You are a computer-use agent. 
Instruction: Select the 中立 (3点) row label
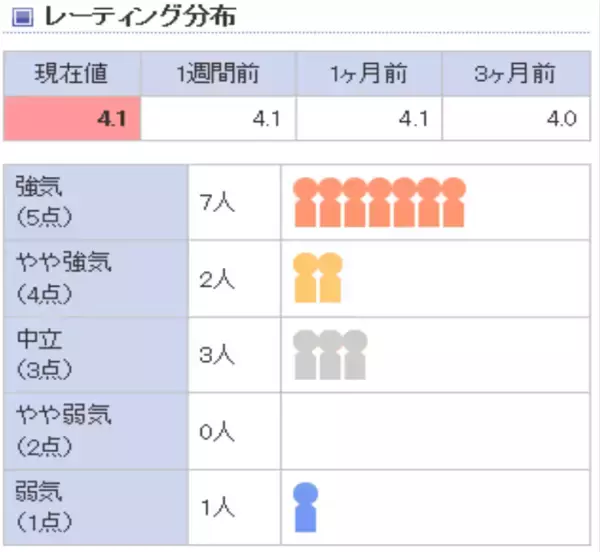pos(96,355)
